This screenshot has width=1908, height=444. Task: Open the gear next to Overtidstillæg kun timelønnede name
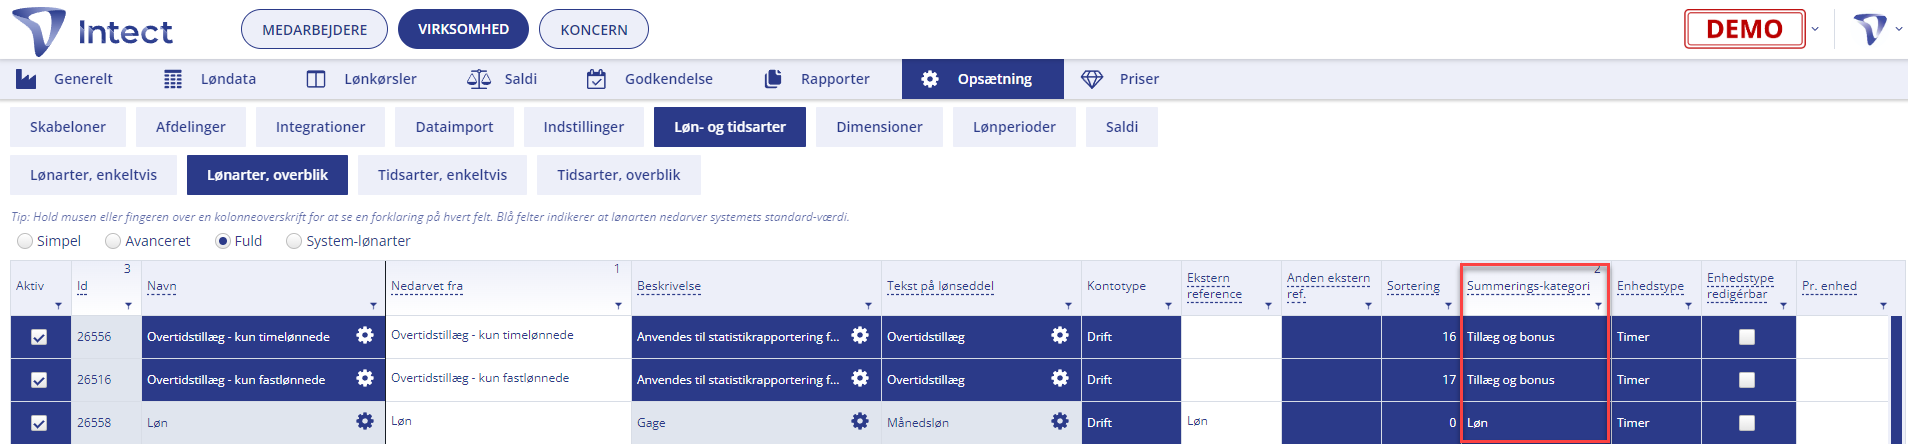pos(365,336)
